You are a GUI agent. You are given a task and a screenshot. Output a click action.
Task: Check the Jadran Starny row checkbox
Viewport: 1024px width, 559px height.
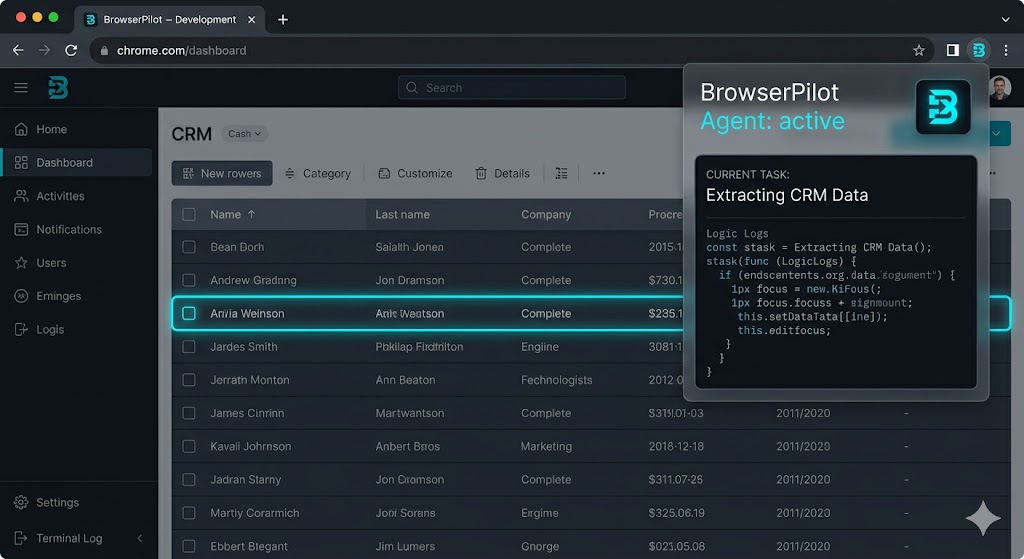(x=189, y=480)
